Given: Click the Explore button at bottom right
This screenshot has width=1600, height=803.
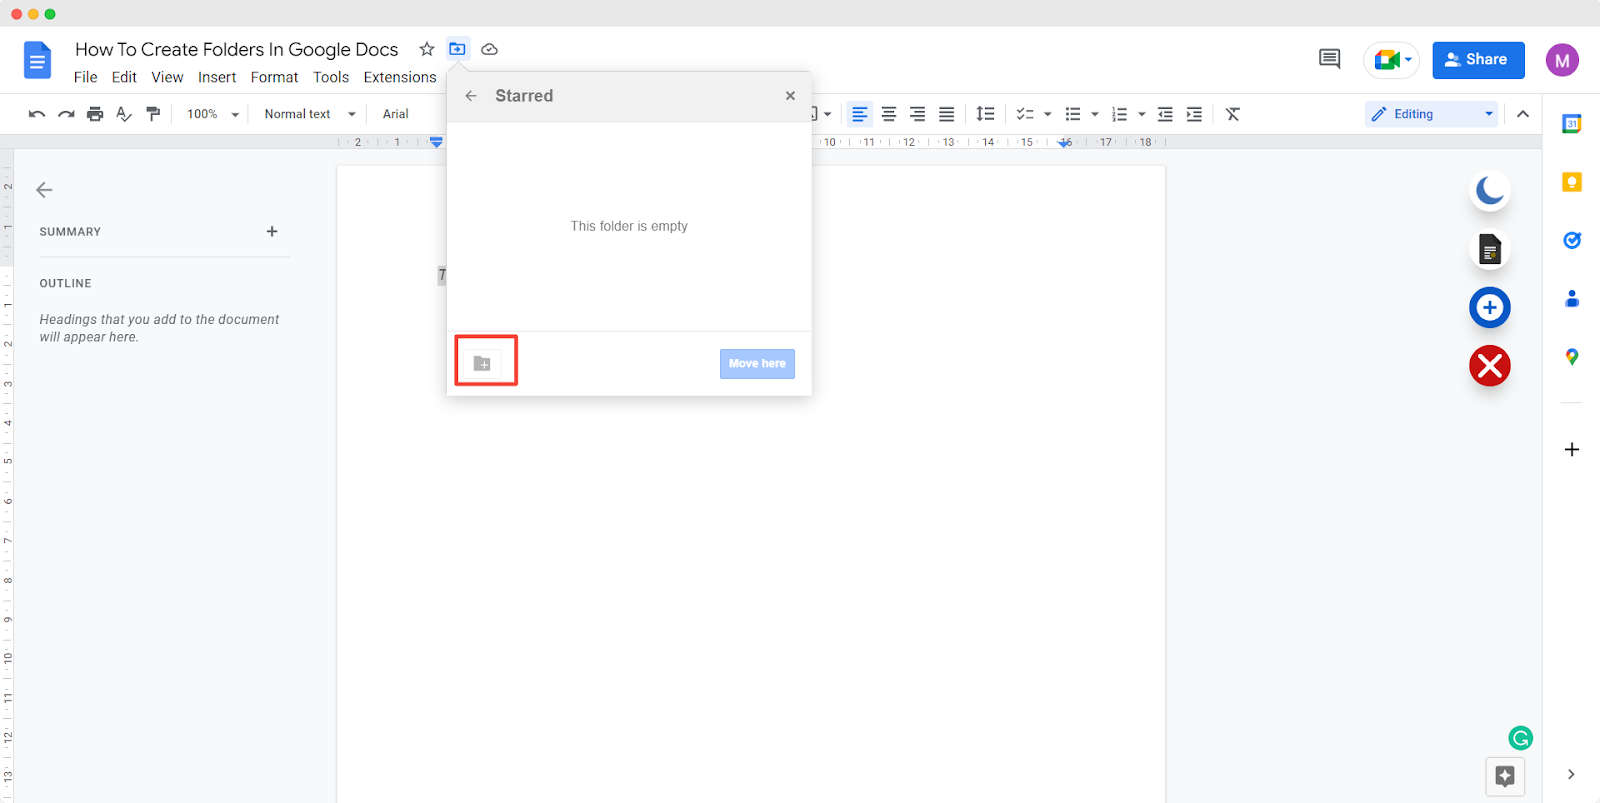Looking at the screenshot, I should tap(1505, 776).
